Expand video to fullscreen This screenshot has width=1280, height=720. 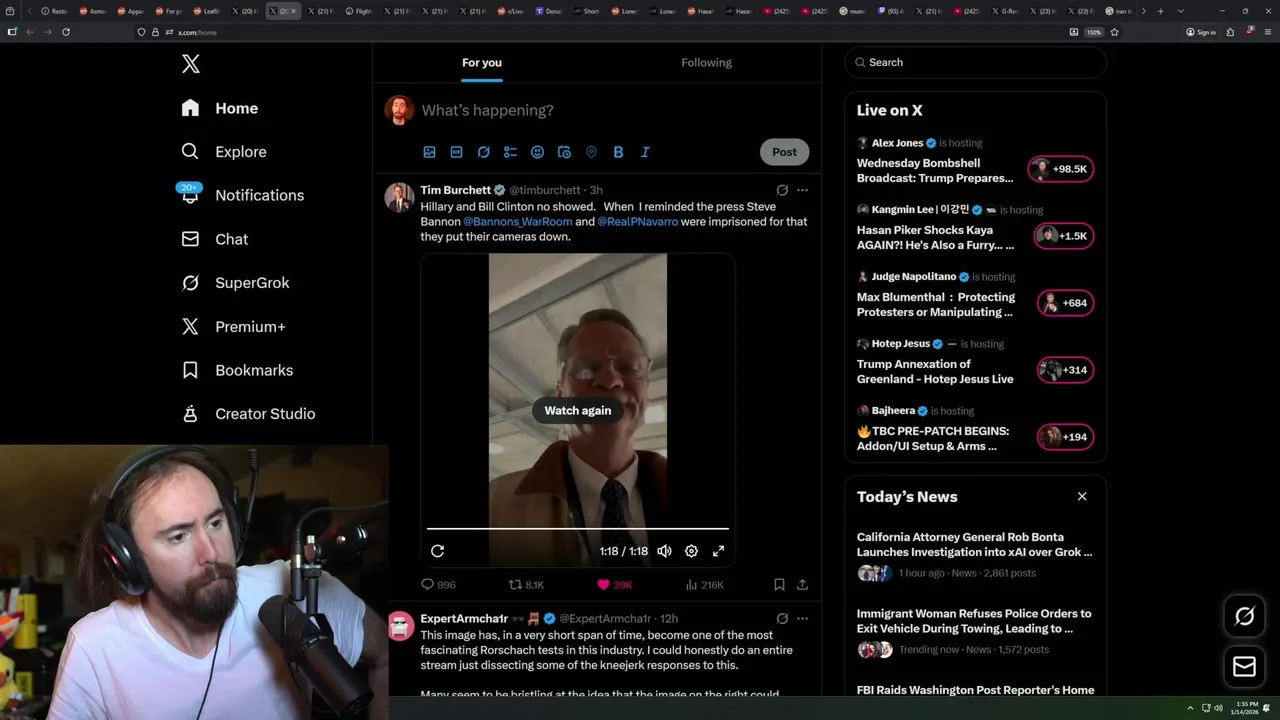click(718, 551)
